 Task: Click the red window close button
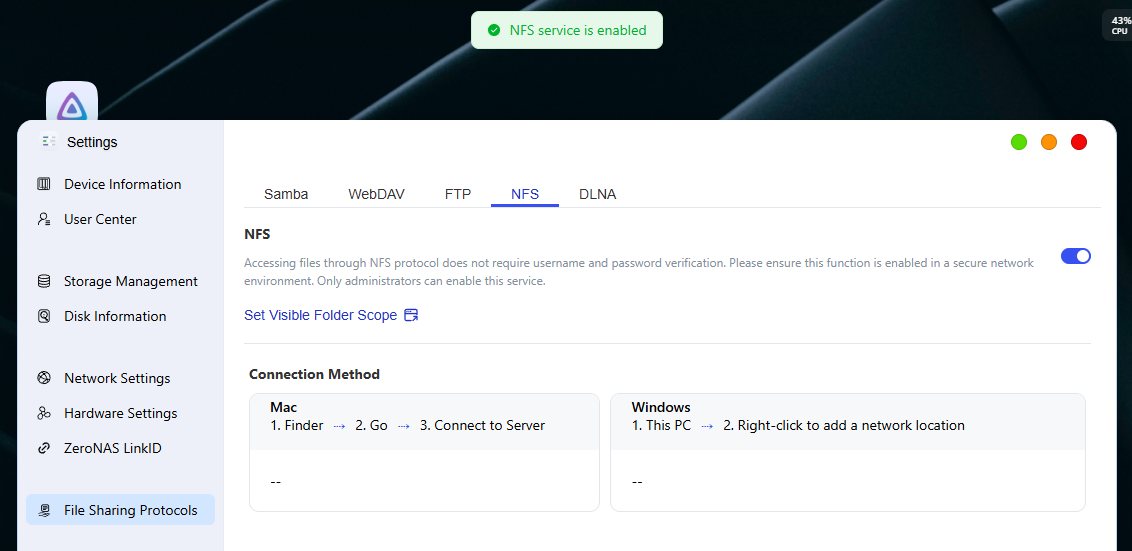[1079, 142]
